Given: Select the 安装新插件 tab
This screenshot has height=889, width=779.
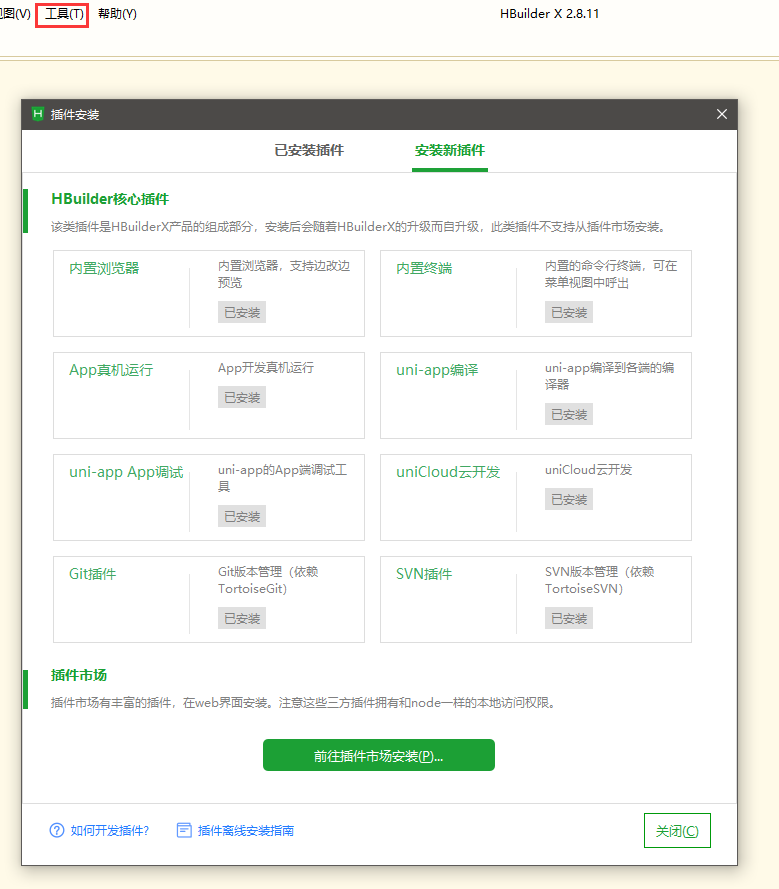Looking at the screenshot, I should (450, 150).
